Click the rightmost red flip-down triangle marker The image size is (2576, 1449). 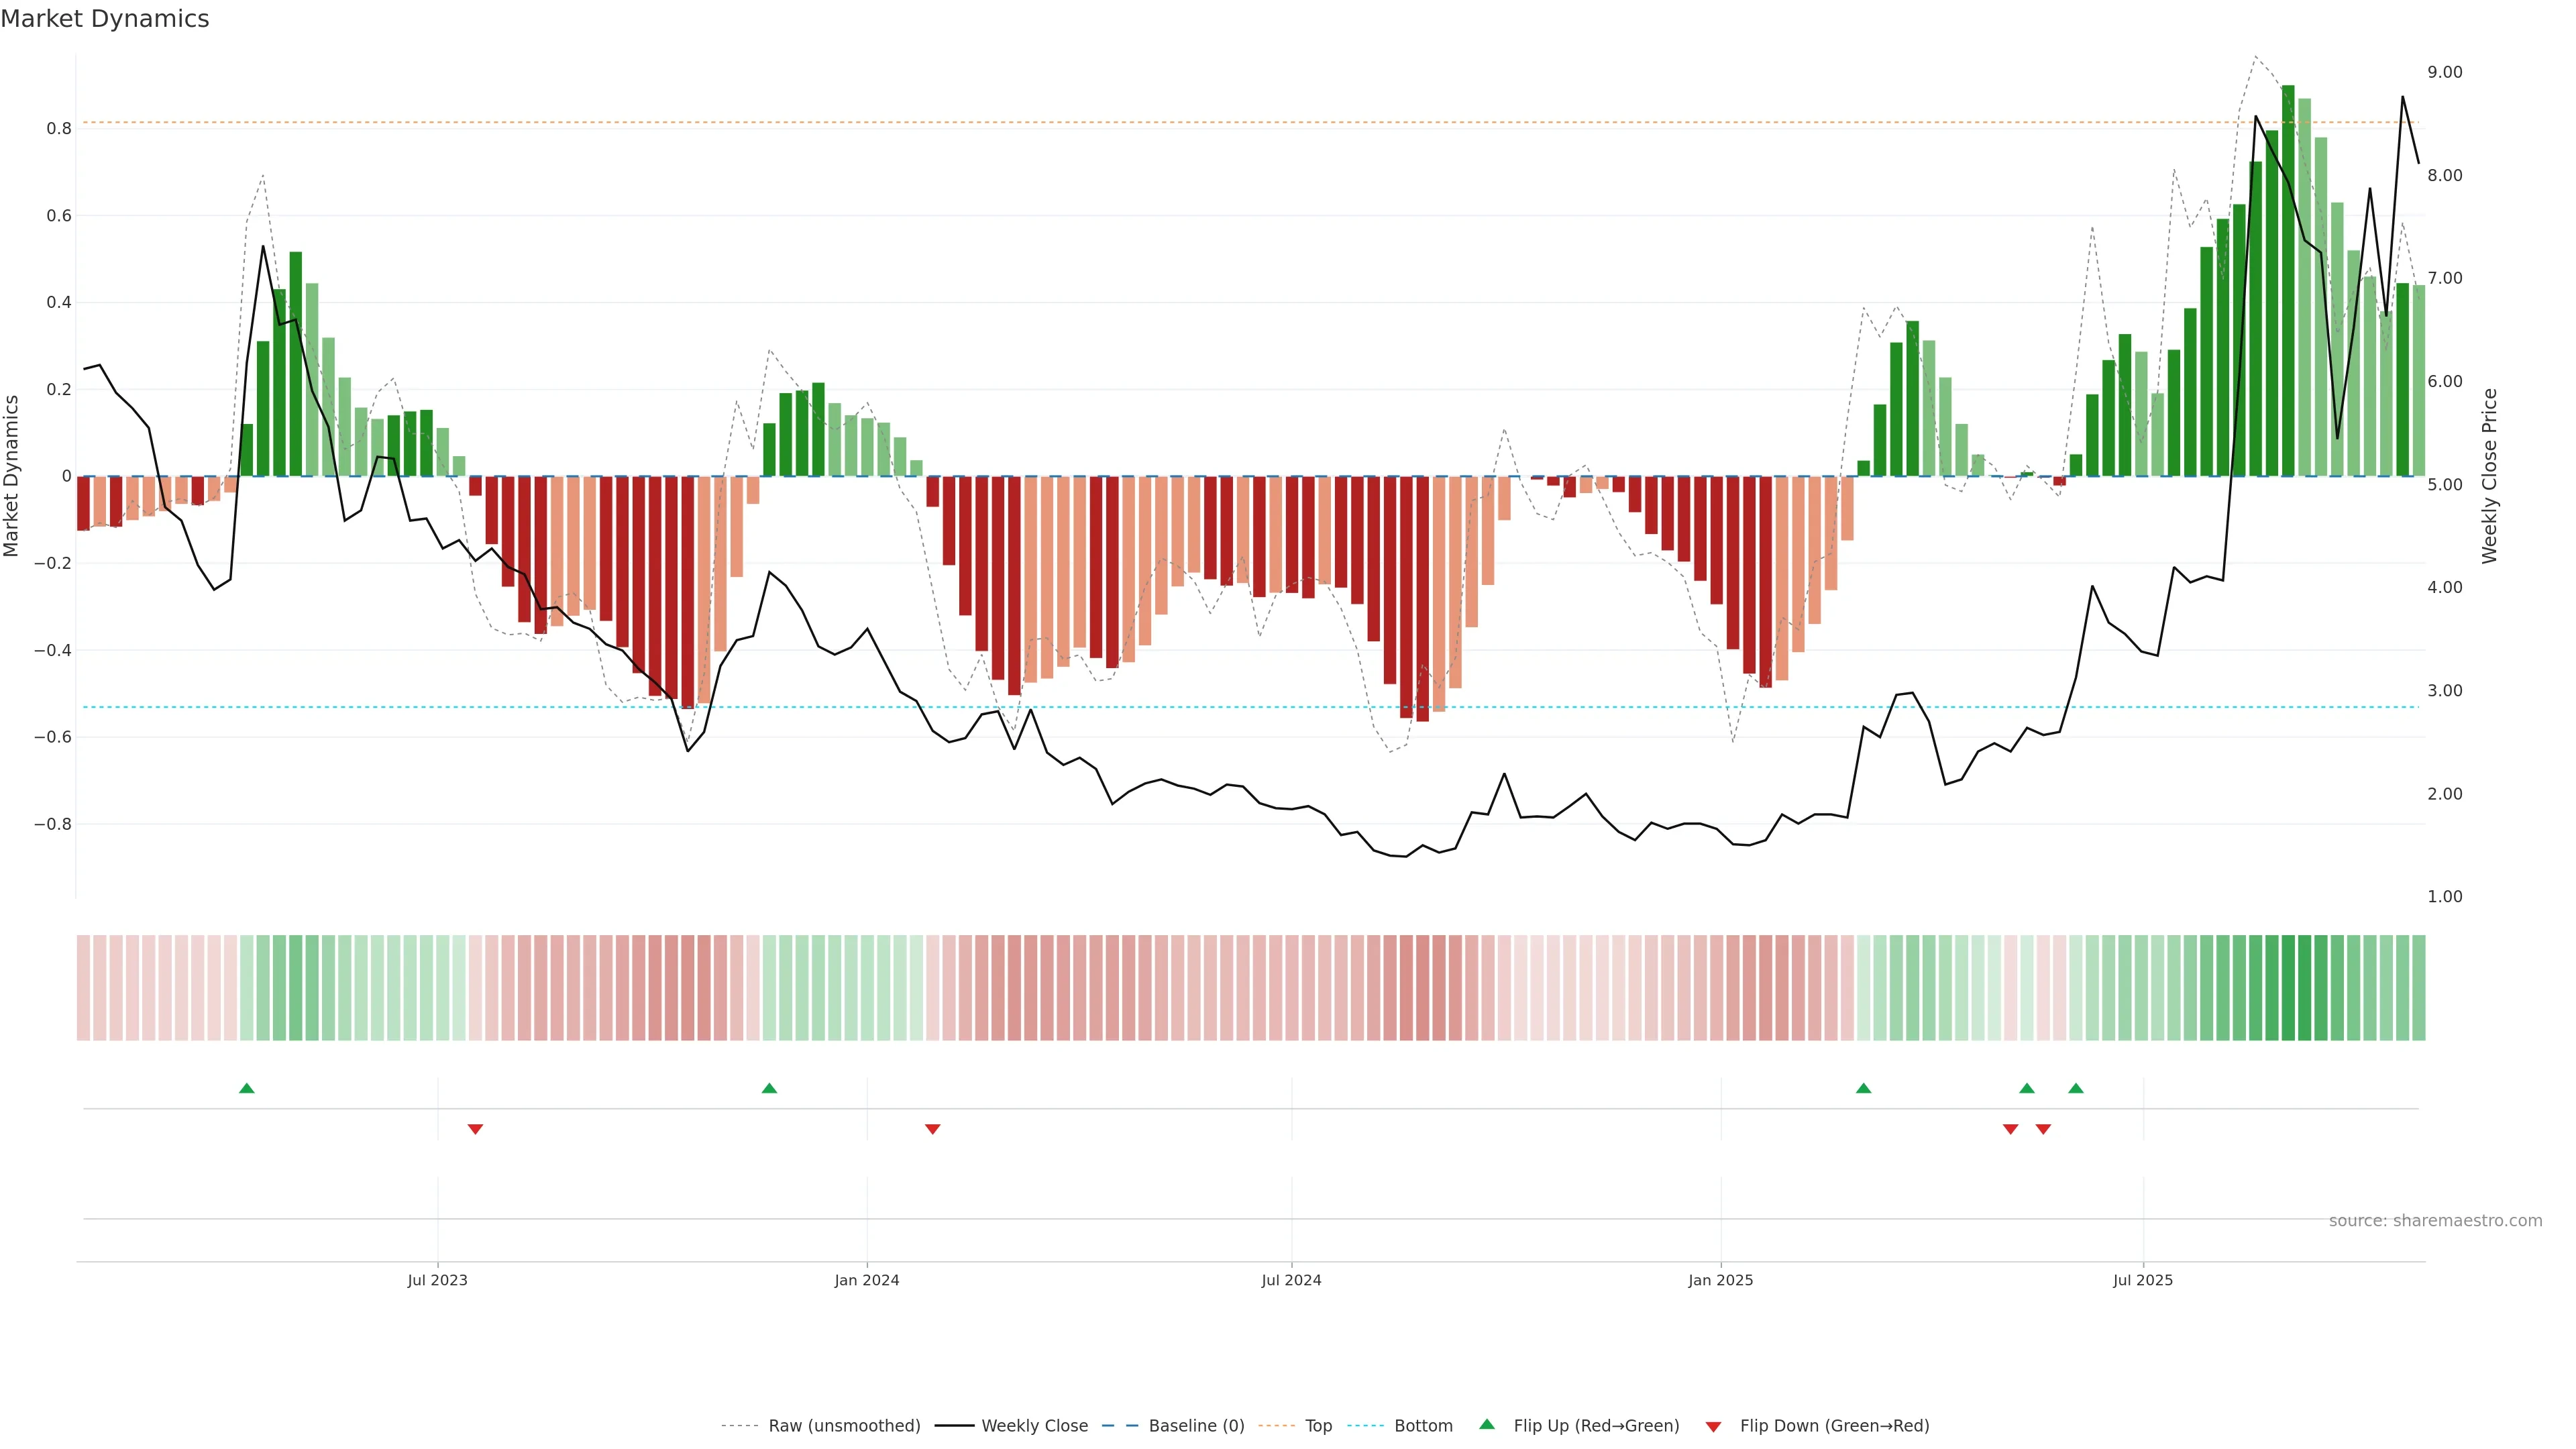click(x=2043, y=1129)
